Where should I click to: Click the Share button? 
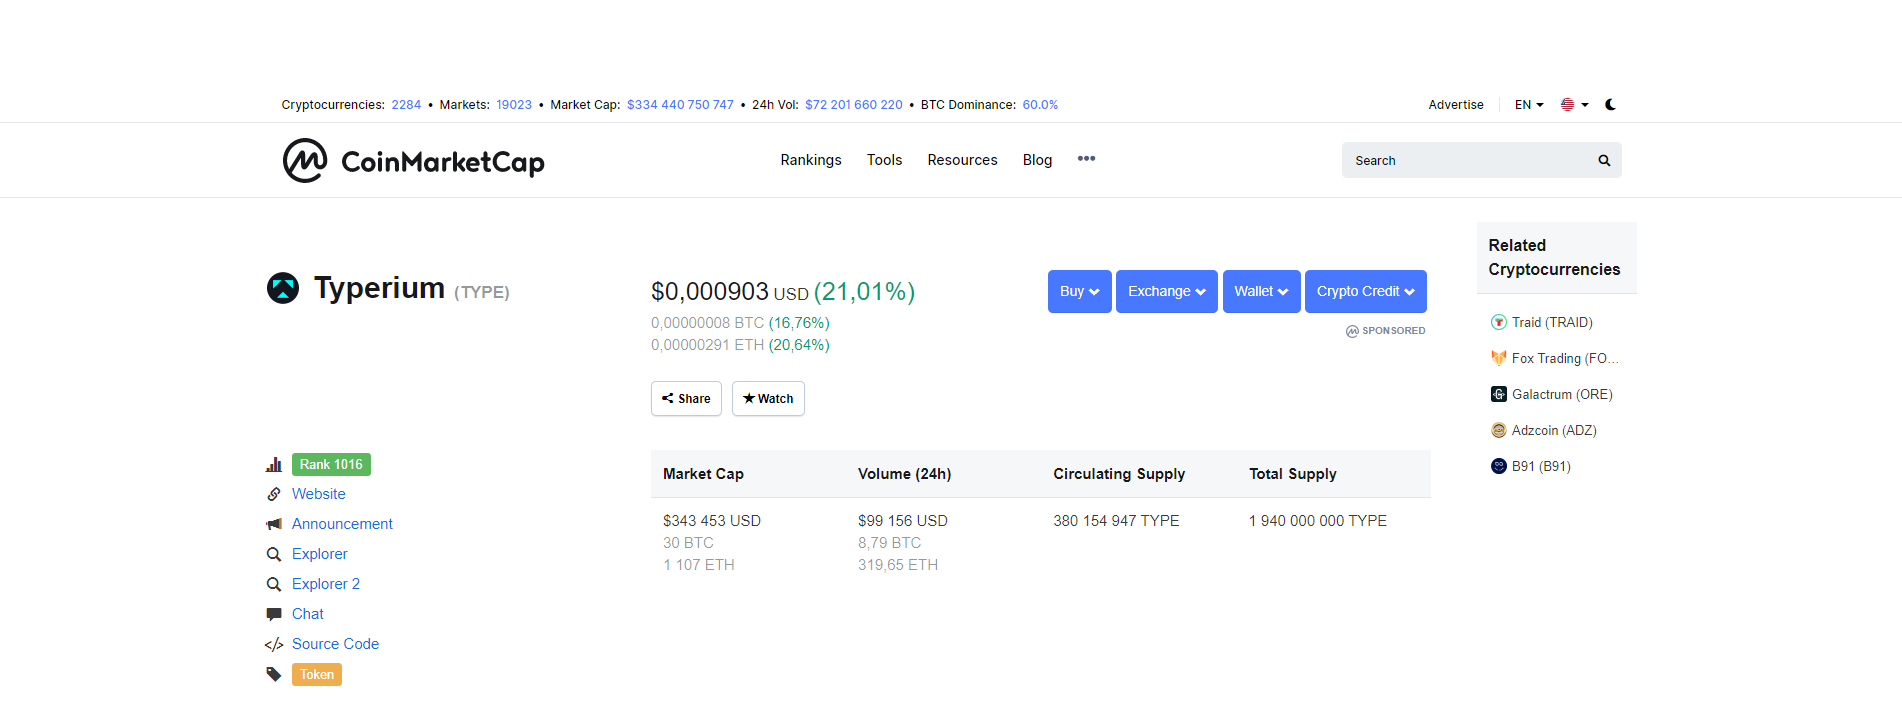coord(686,398)
